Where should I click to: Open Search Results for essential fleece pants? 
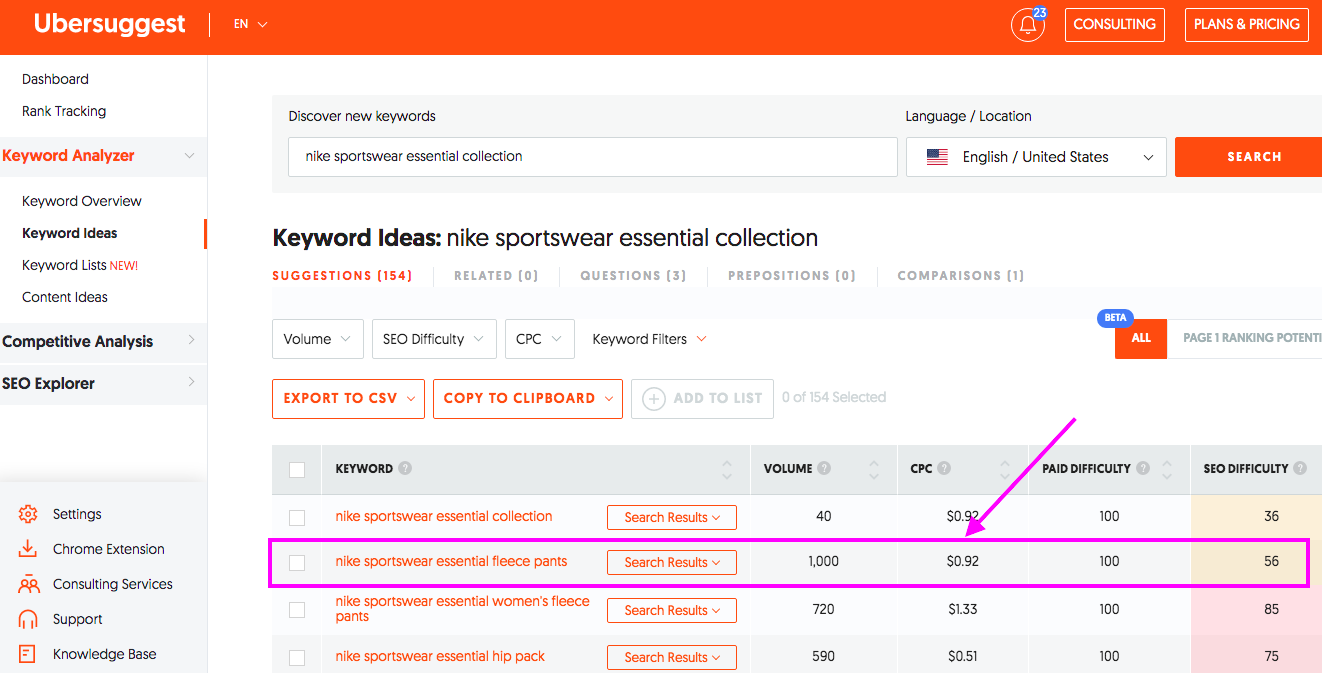[x=672, y=562]
